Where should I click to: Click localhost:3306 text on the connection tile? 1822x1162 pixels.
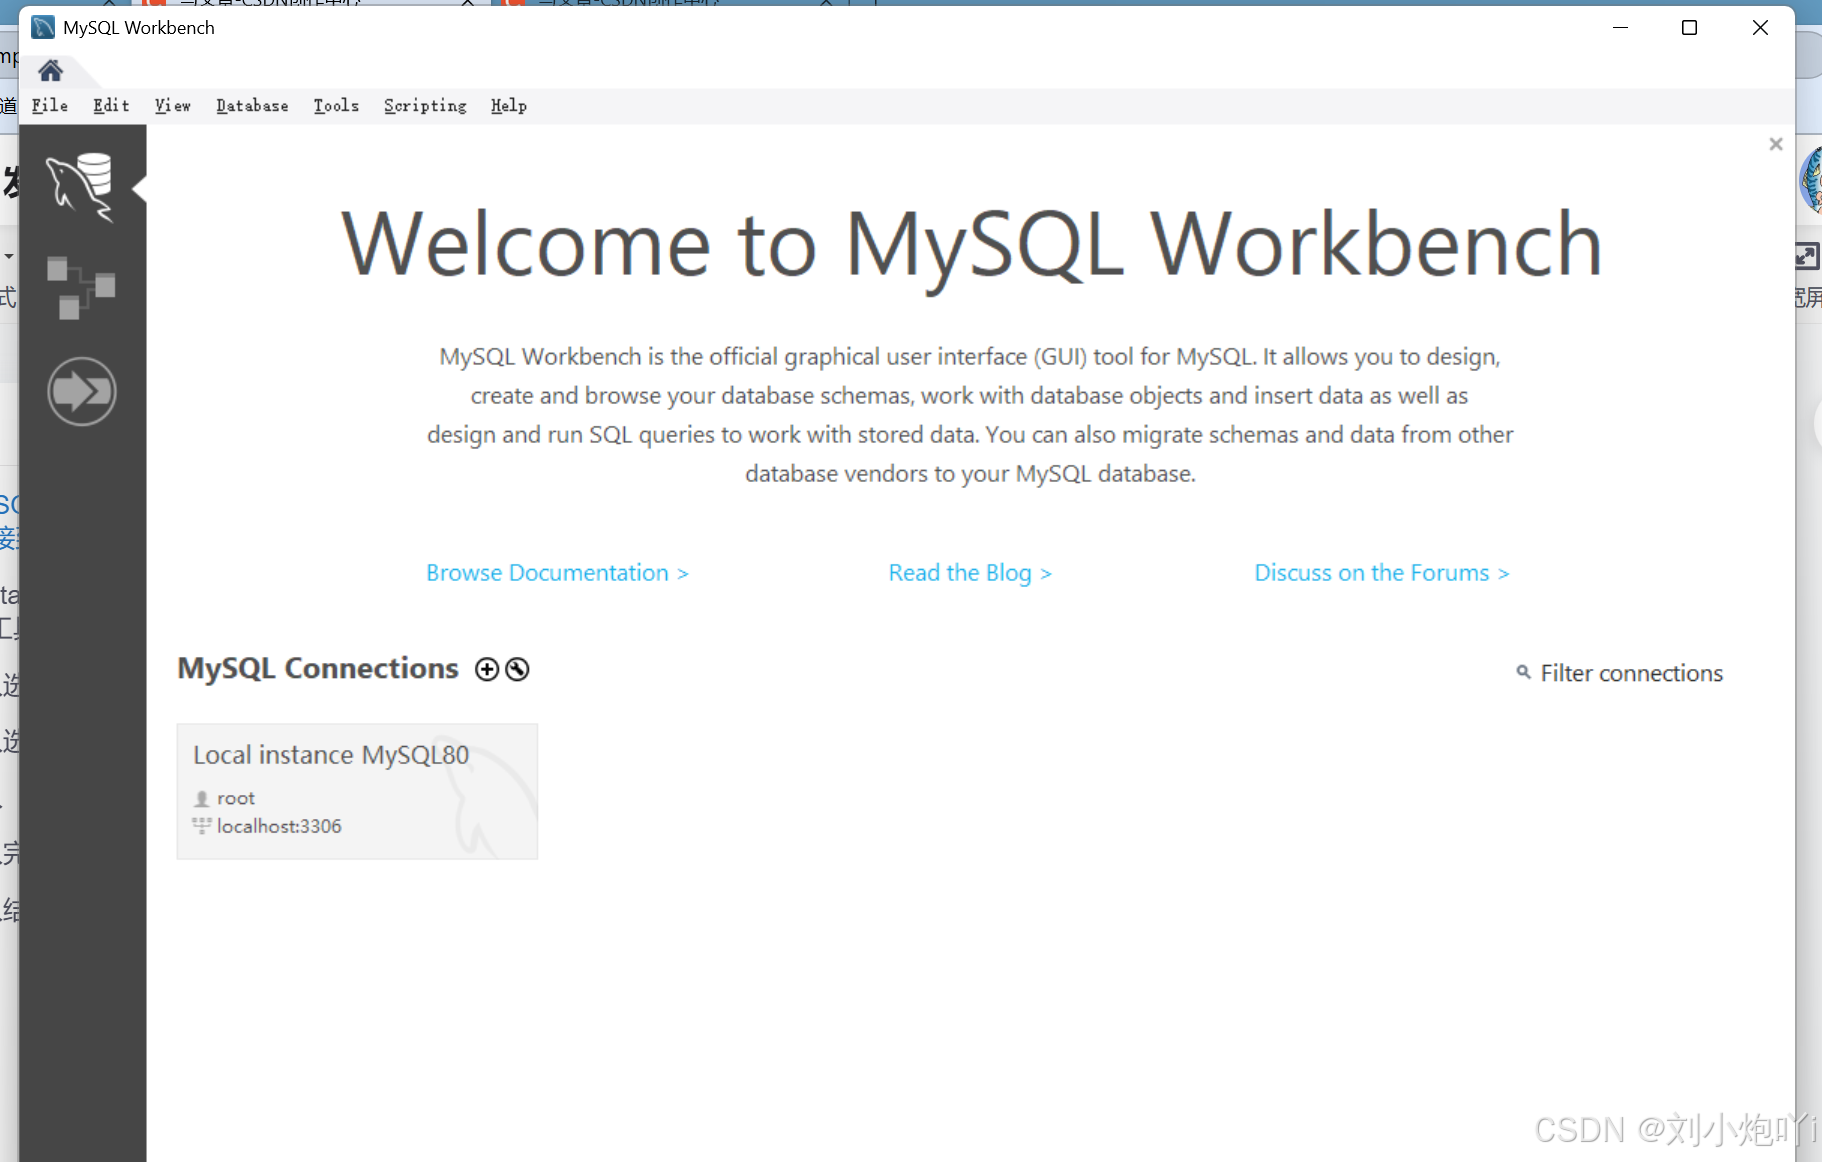tap(279, 826)
